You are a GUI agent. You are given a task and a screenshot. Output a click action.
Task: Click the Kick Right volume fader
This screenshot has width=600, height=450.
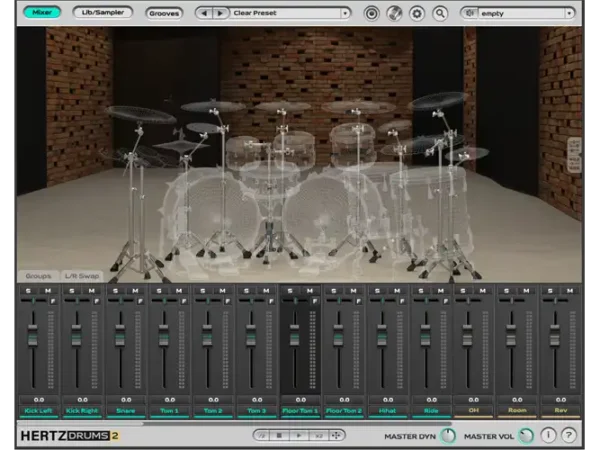(77, 335)
